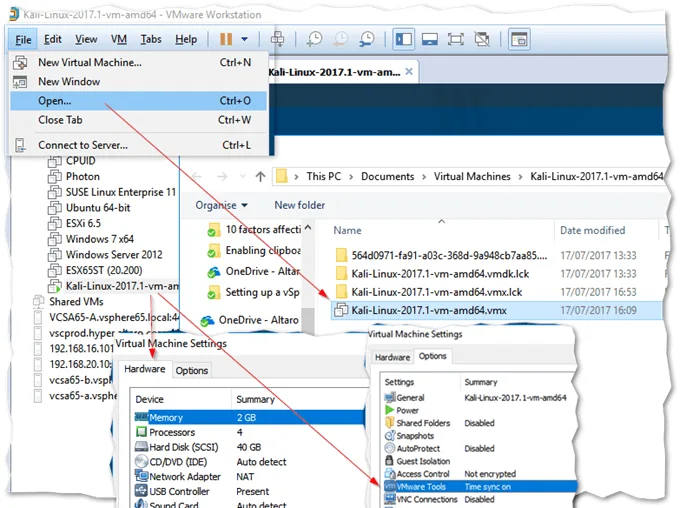
Task: Select Windows Server 2012 VM
Action: (114, 255)
